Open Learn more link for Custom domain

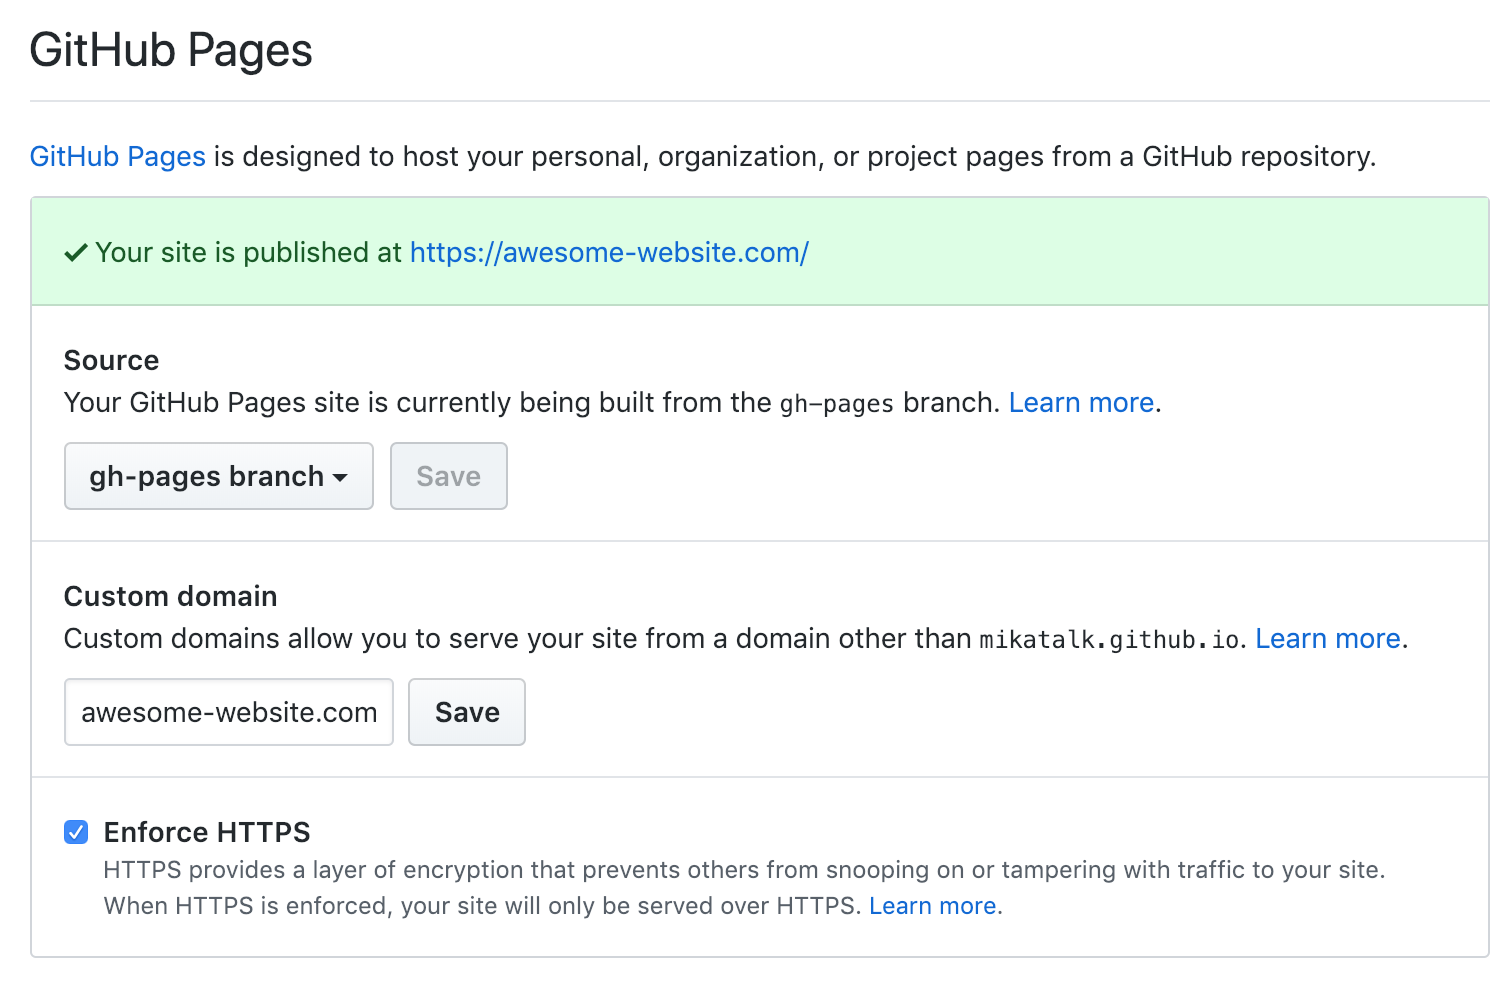1327,639
